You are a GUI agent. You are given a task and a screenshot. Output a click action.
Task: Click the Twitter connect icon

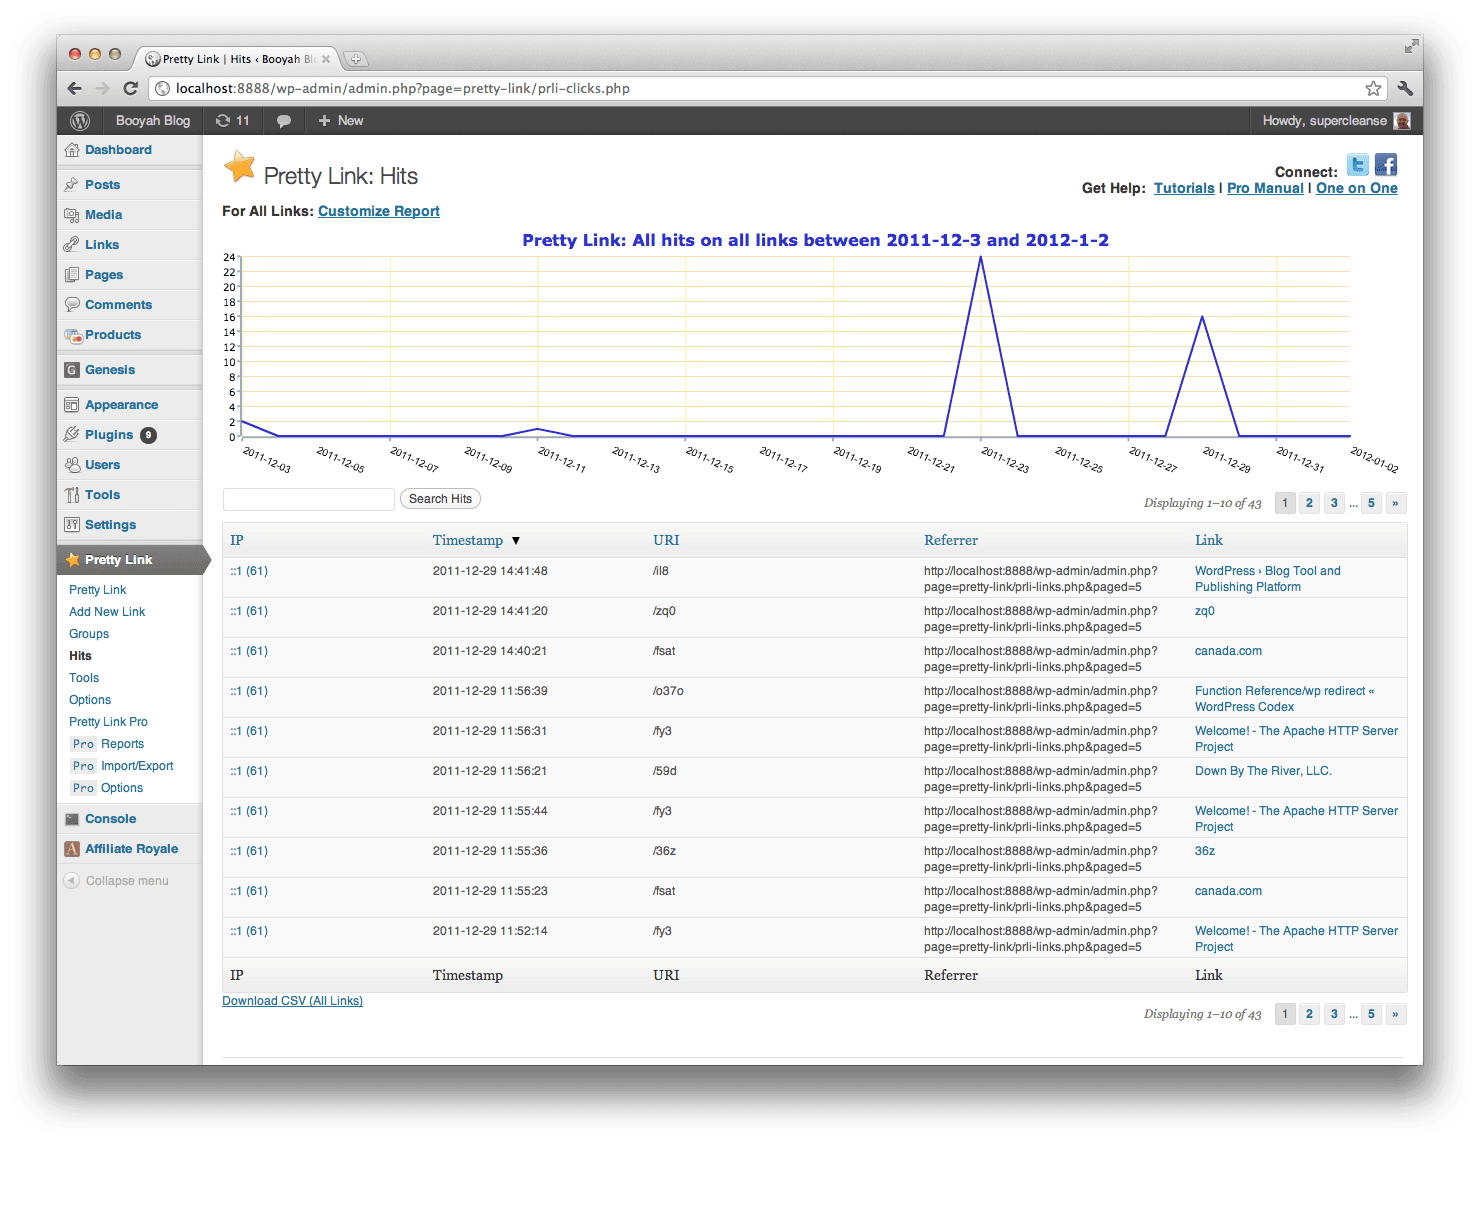click(x=1358, y=165)
